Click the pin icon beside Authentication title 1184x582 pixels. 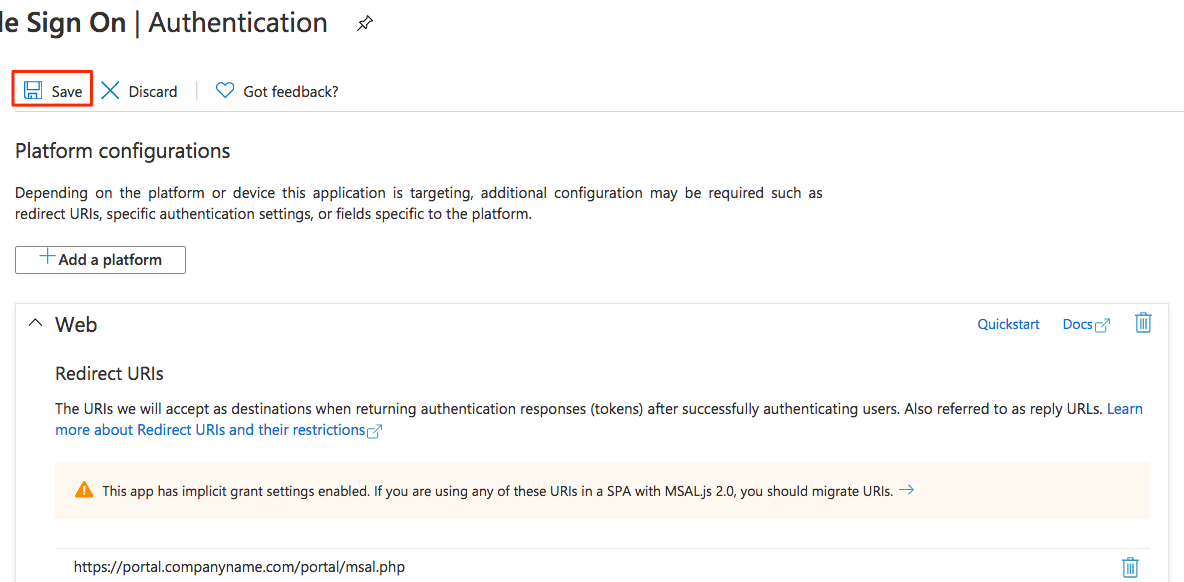[x=365, y=24]
